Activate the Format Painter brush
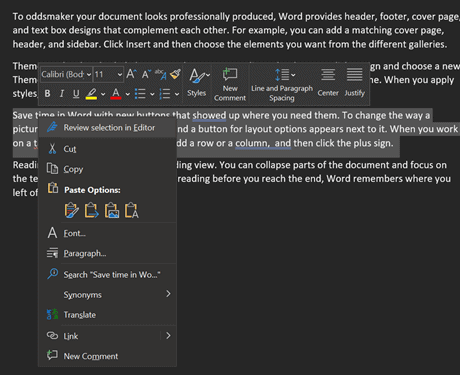The height and width of the screenshot is (375, 460). click(175, 74)
